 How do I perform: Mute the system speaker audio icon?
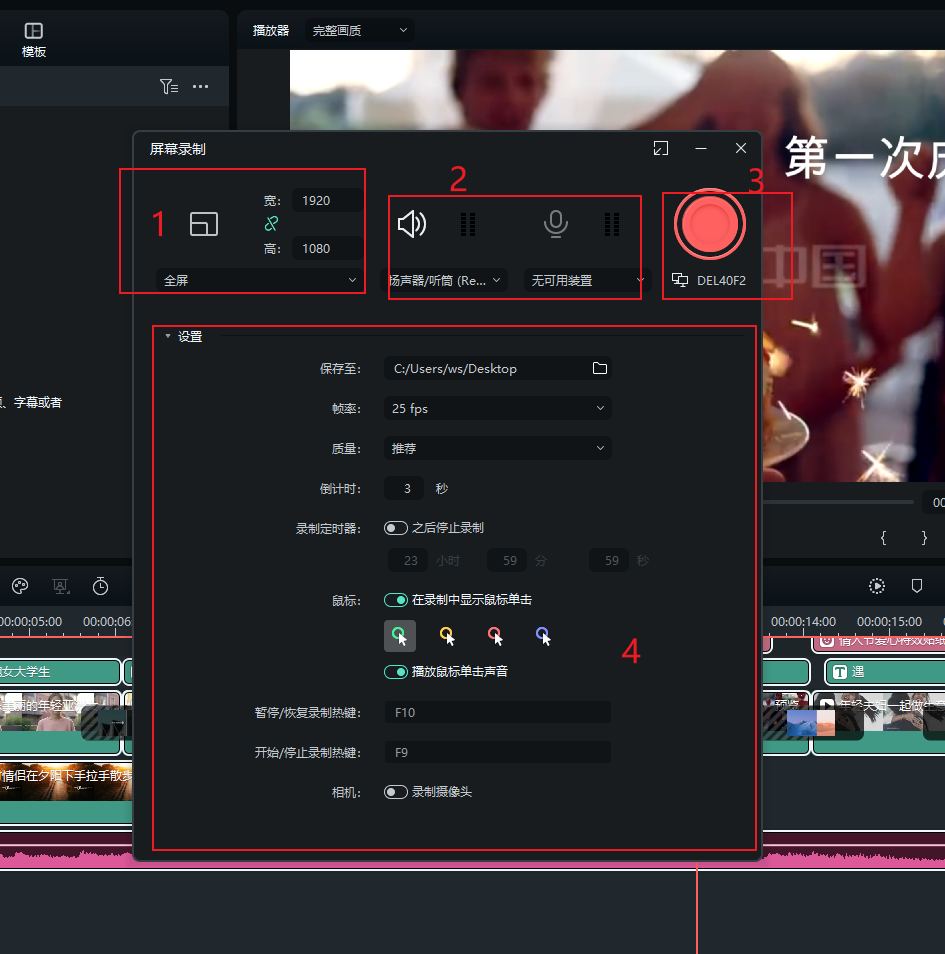click(411, 223)
